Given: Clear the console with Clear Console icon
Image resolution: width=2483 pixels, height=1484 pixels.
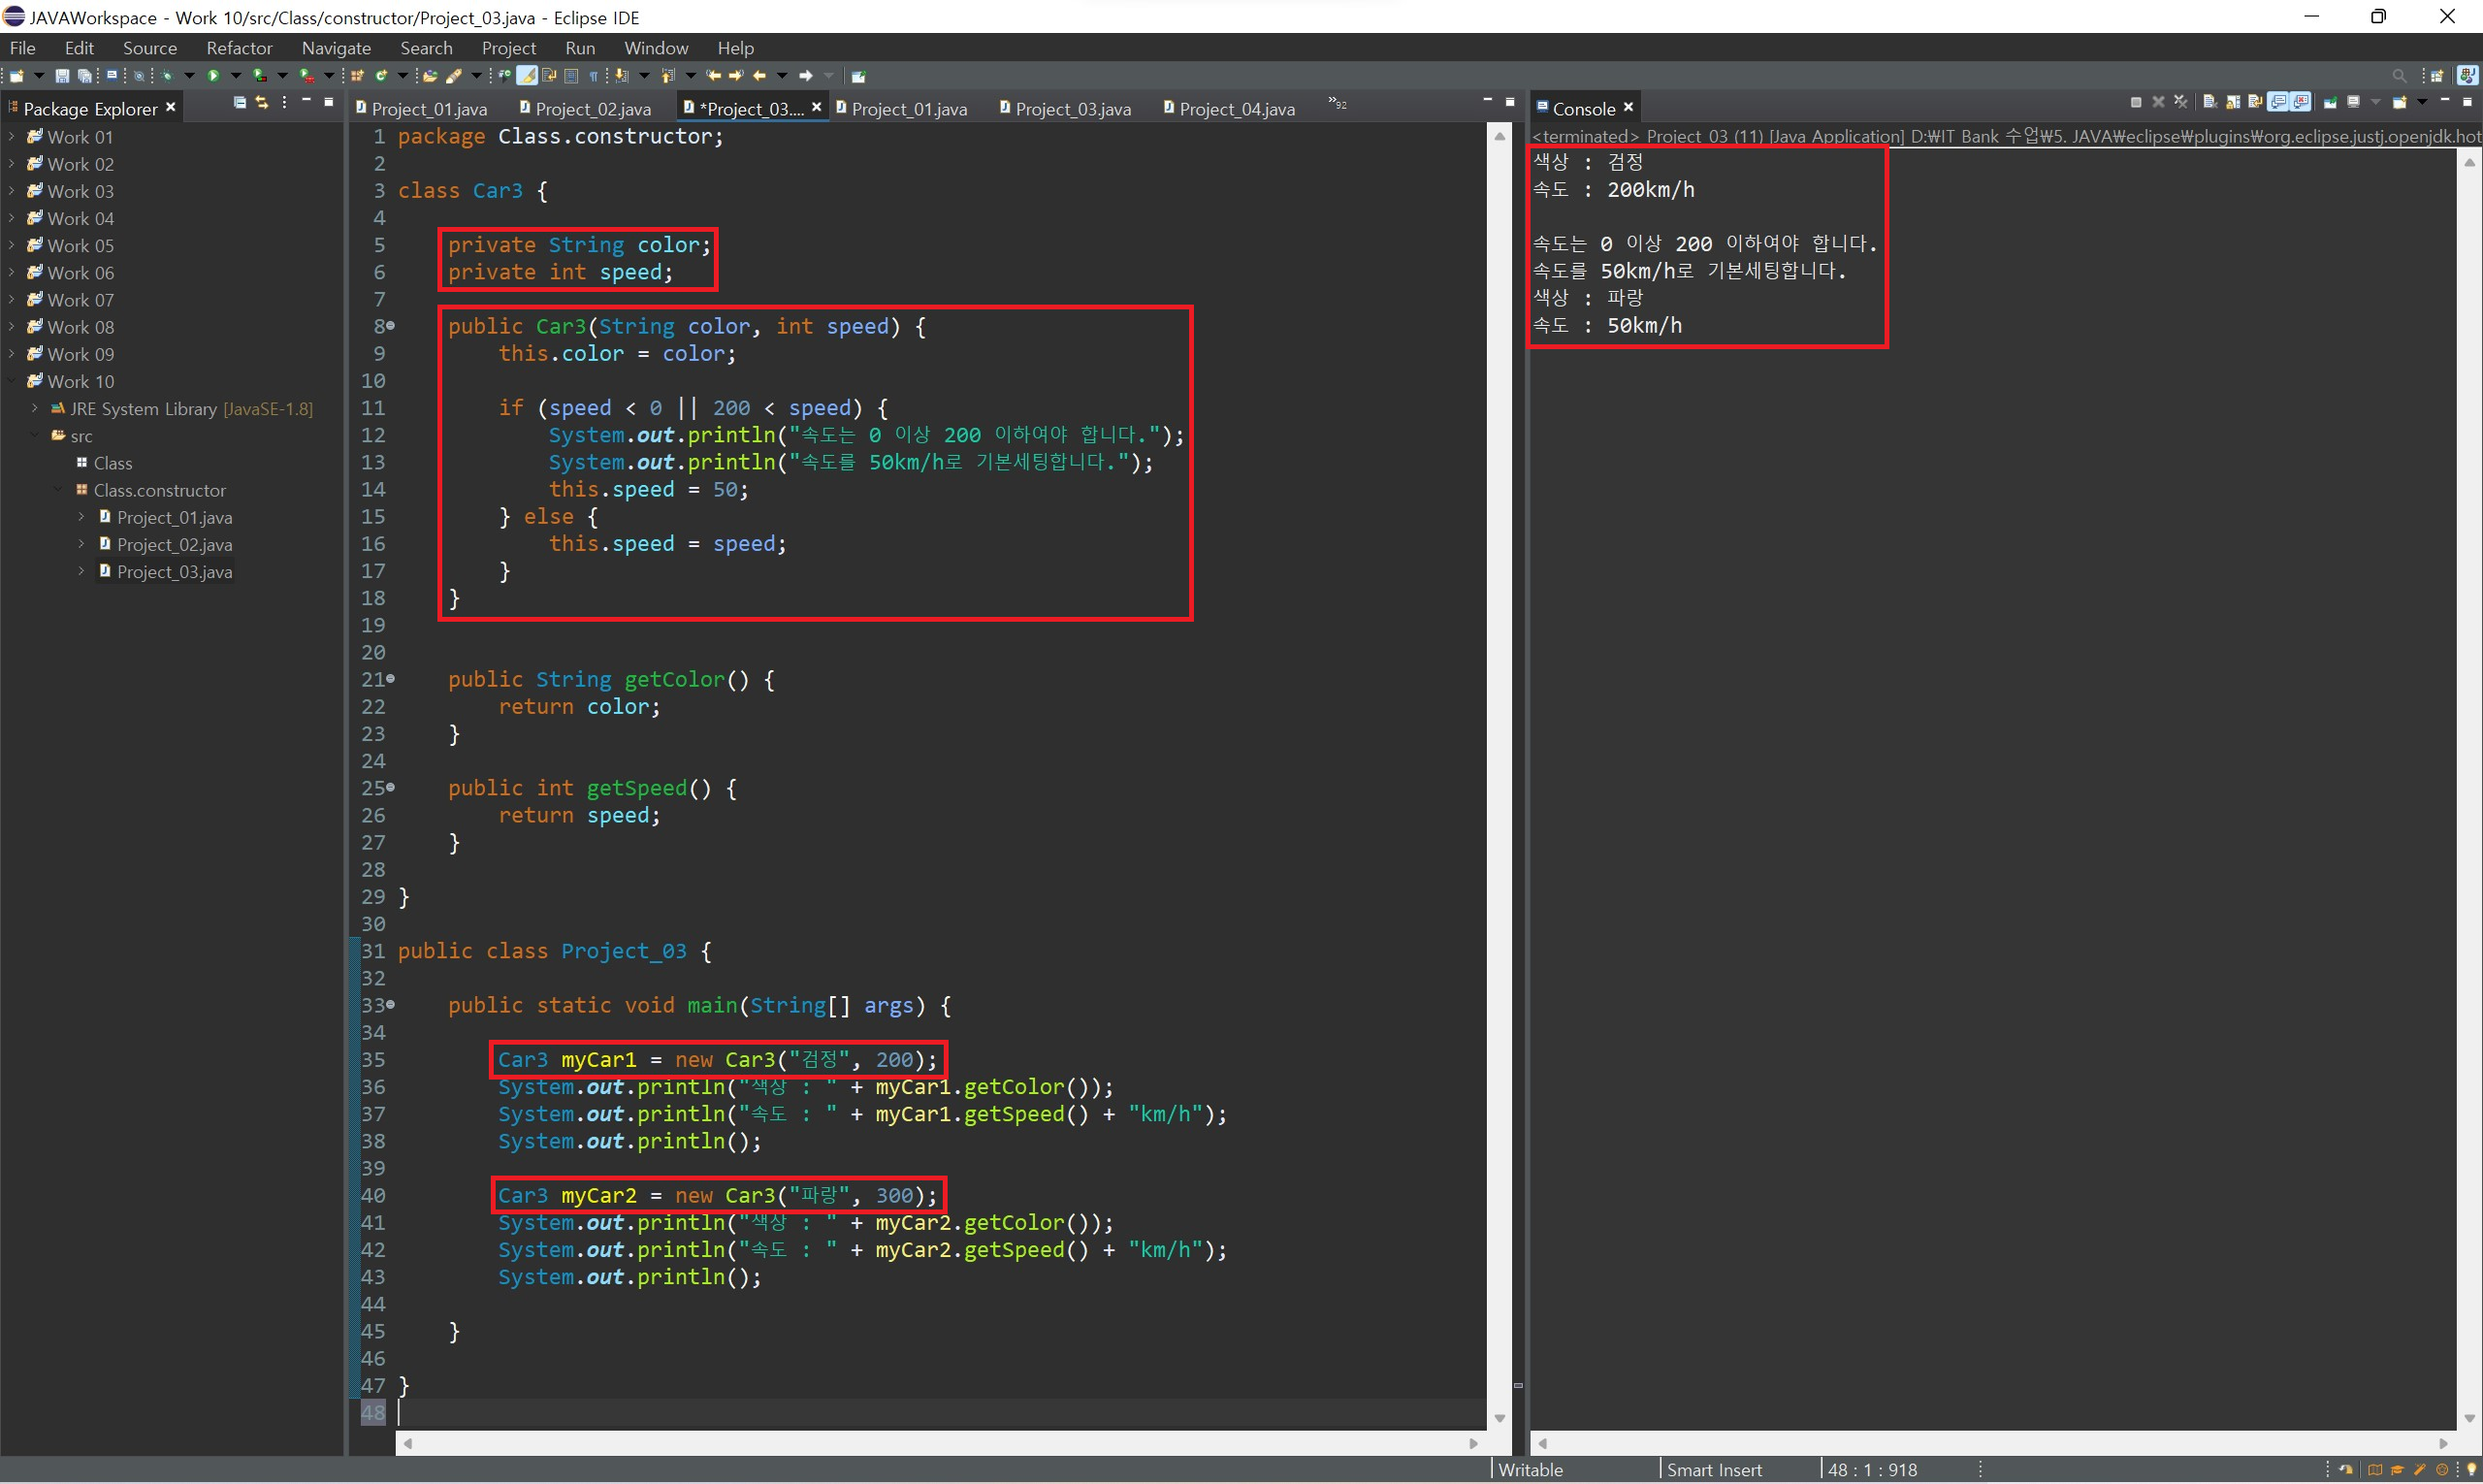Looking at the screenshot, I should click(x=2209, y=103).
